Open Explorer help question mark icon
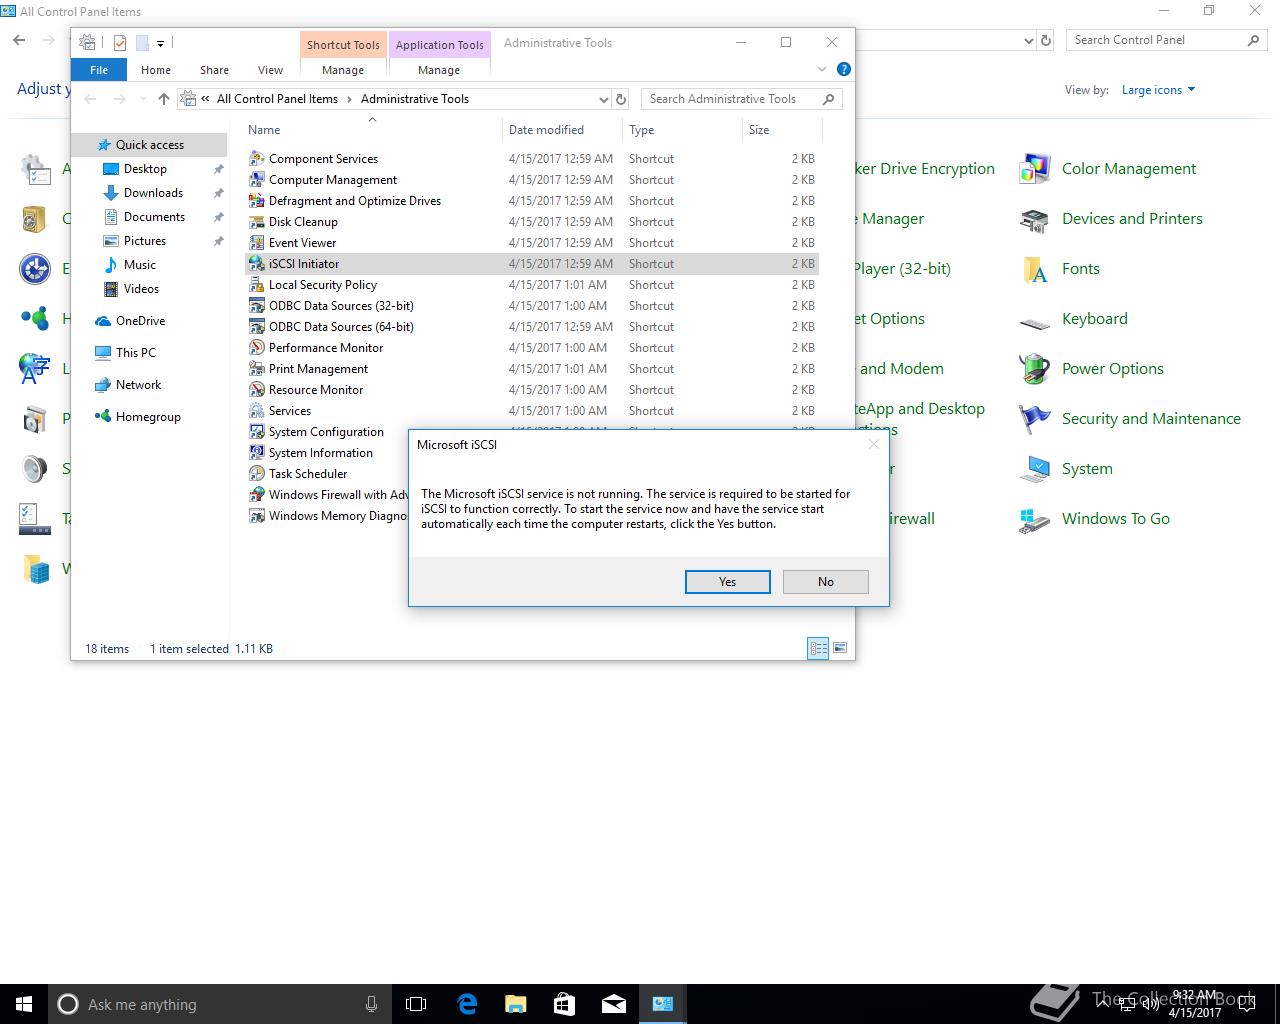 [843, 69]
